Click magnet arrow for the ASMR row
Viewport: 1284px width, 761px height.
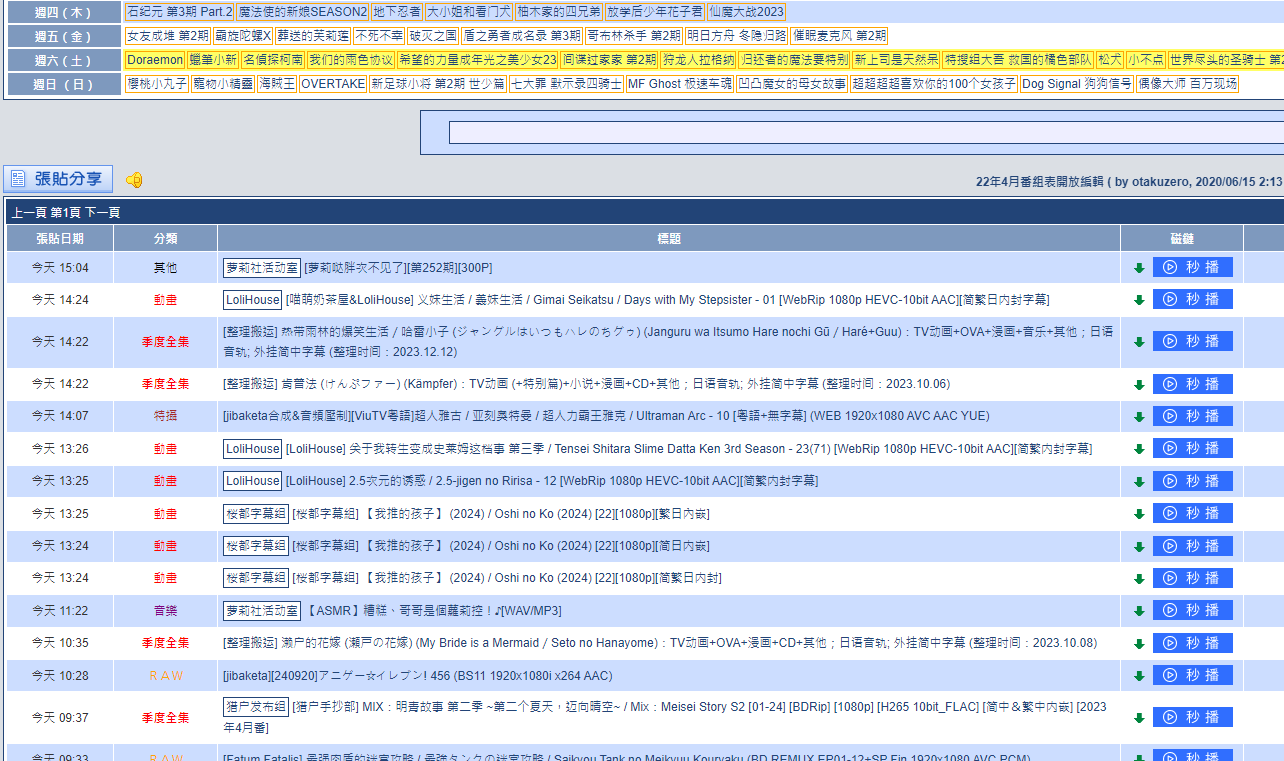1139,611
